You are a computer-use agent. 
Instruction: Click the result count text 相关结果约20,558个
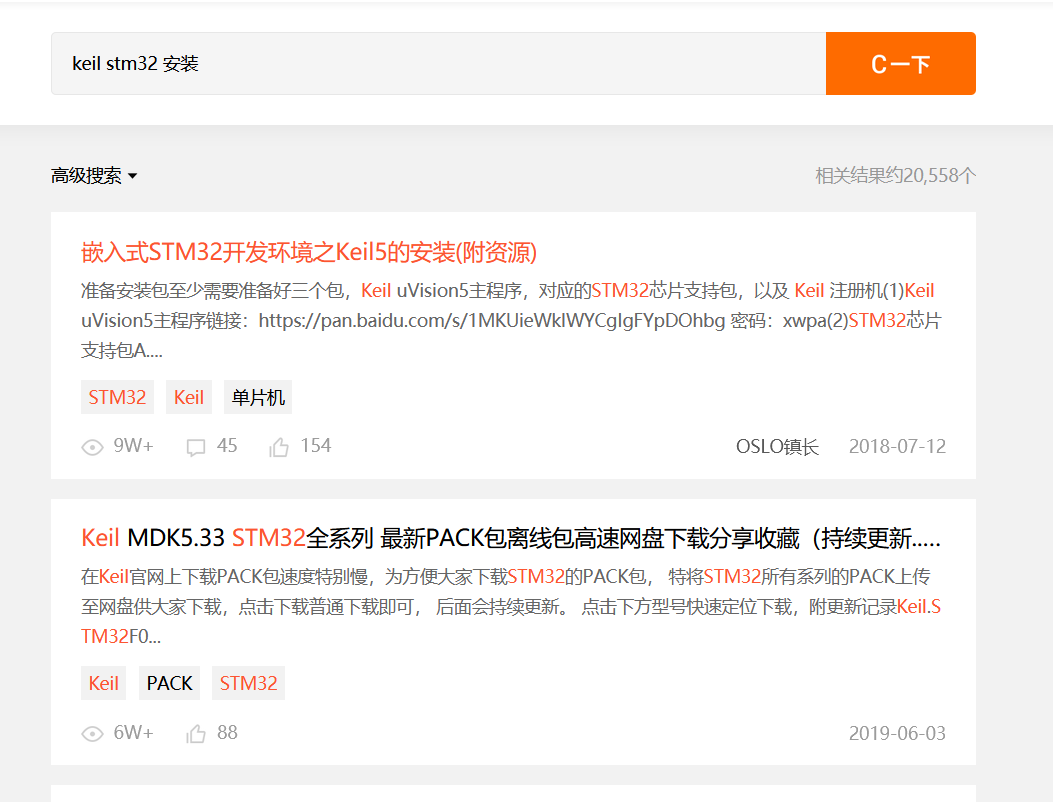tap(895, 176)
